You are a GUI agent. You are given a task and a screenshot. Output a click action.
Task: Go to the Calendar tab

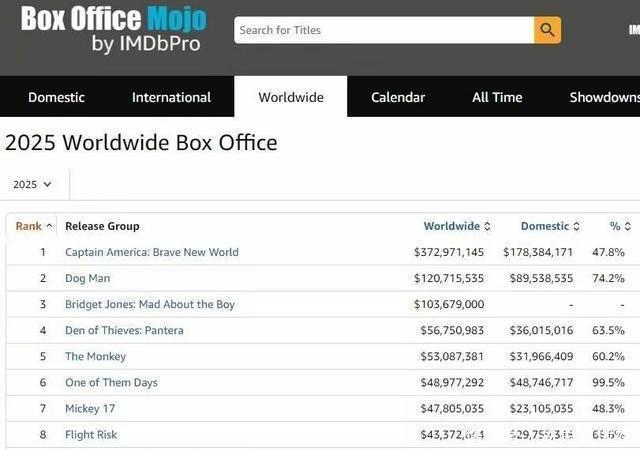click(x=398, y=97)
